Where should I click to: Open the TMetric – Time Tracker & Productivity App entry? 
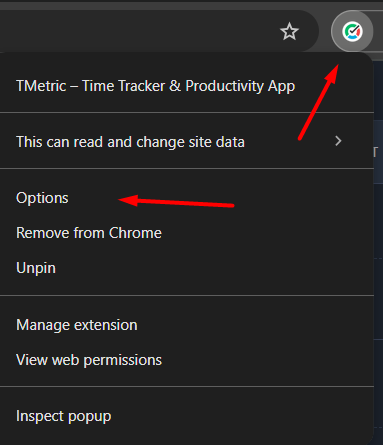coord(187,86)
